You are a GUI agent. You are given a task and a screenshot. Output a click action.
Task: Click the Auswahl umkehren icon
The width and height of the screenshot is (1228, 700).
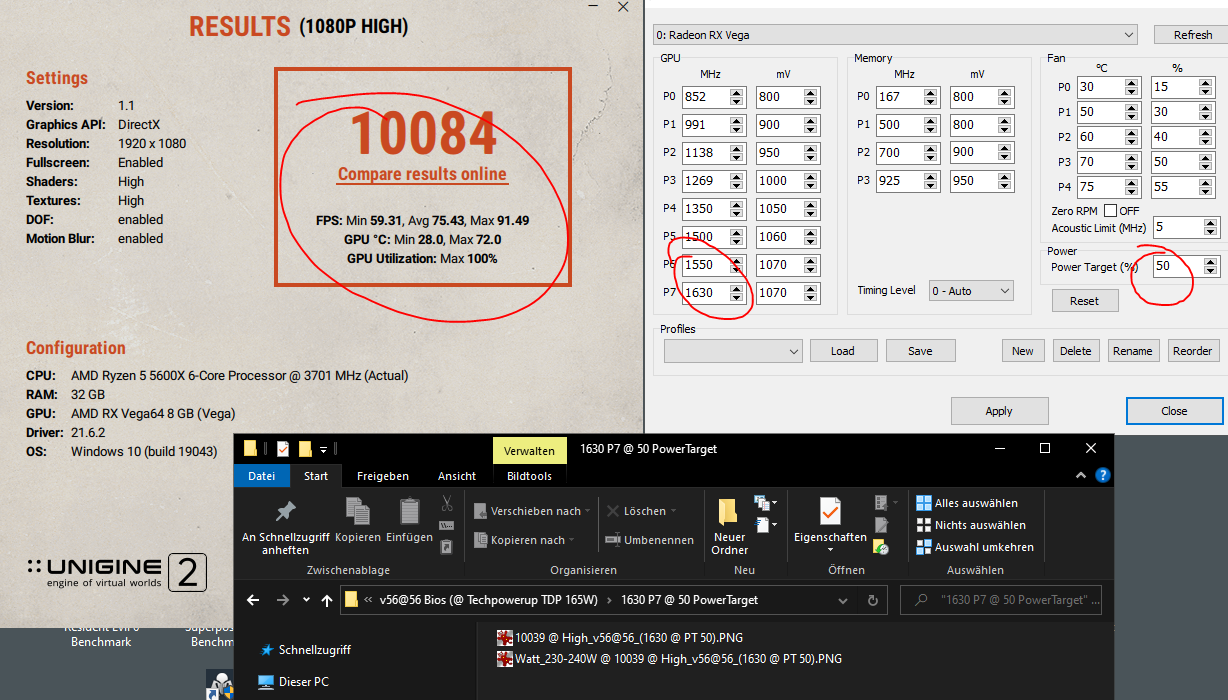point(924,547)
